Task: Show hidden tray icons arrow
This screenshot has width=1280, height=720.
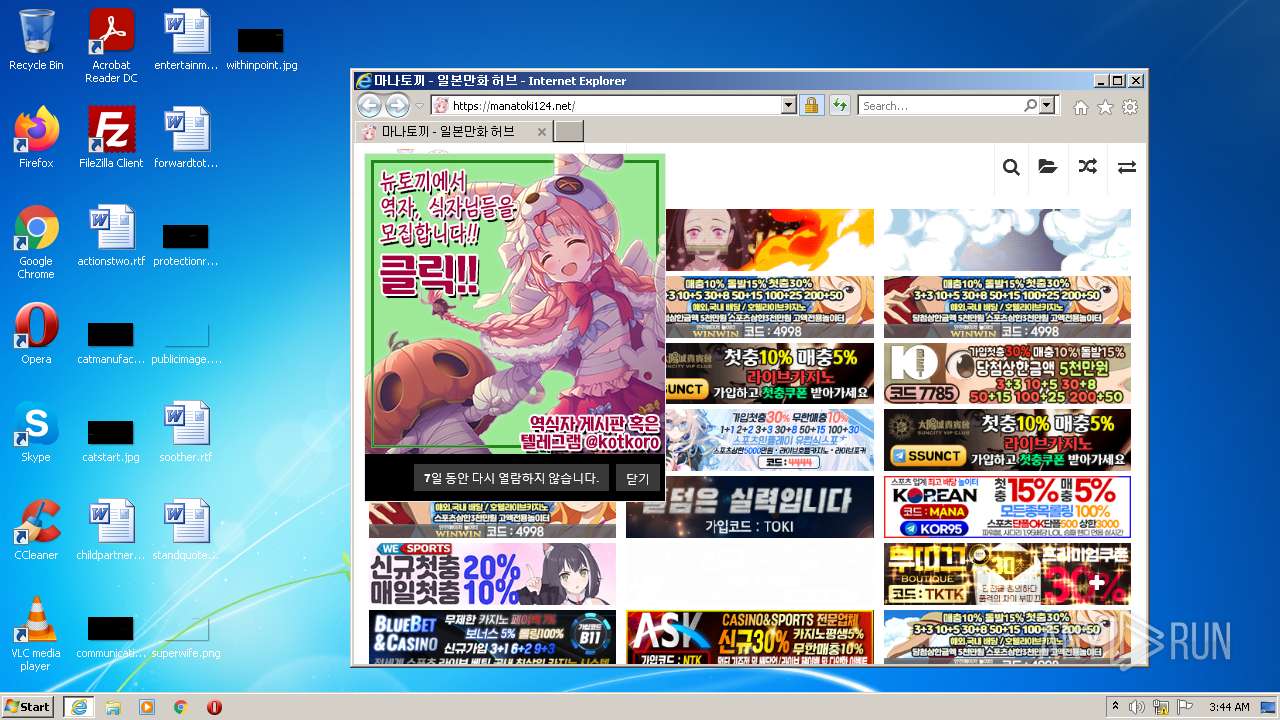Action: pos(1116,707)
